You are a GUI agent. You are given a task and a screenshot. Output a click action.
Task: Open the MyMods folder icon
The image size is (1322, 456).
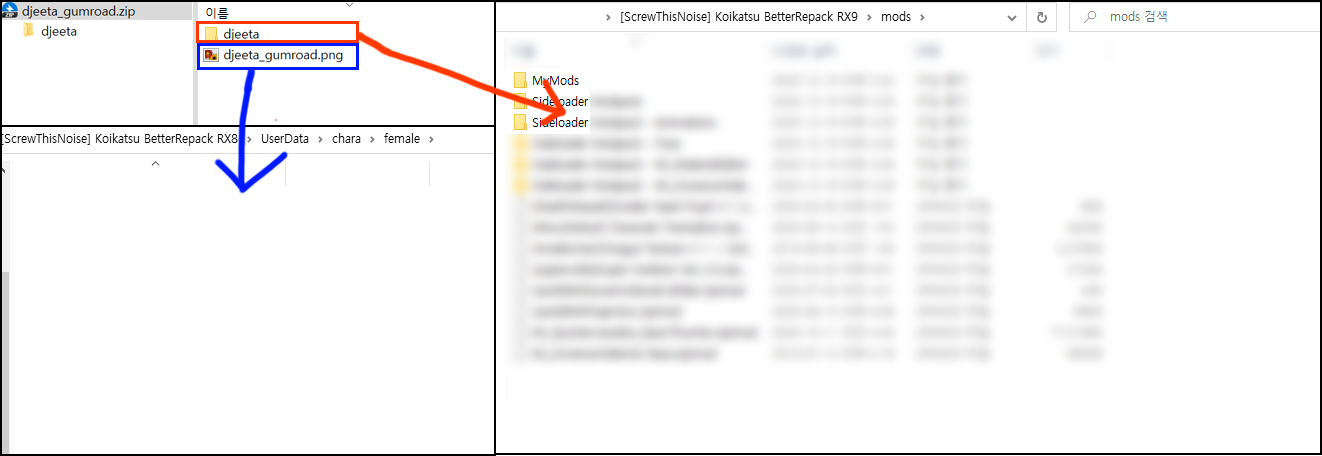[x=519, y=80]
